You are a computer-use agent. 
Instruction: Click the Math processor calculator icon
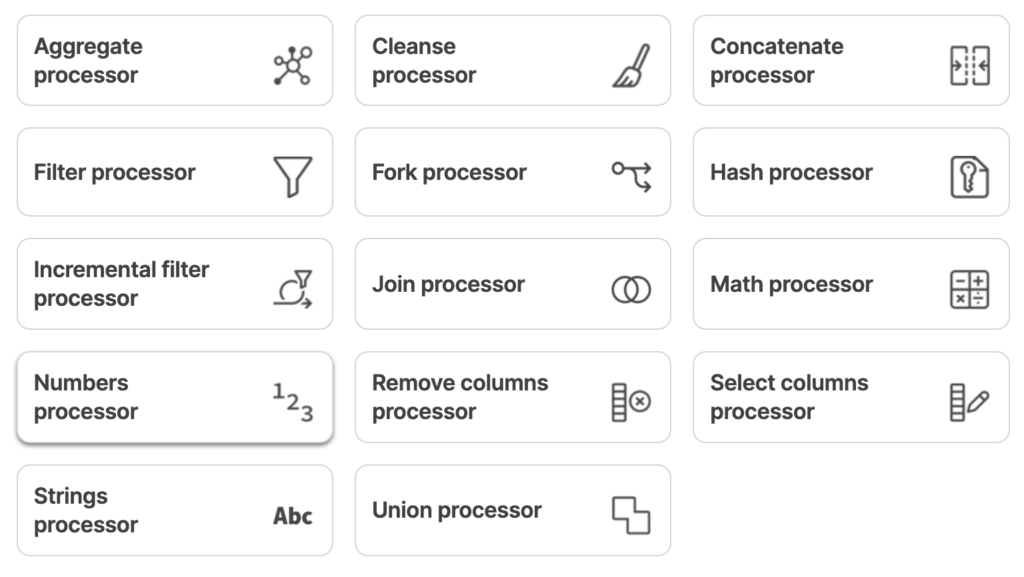tap(970, 289)
